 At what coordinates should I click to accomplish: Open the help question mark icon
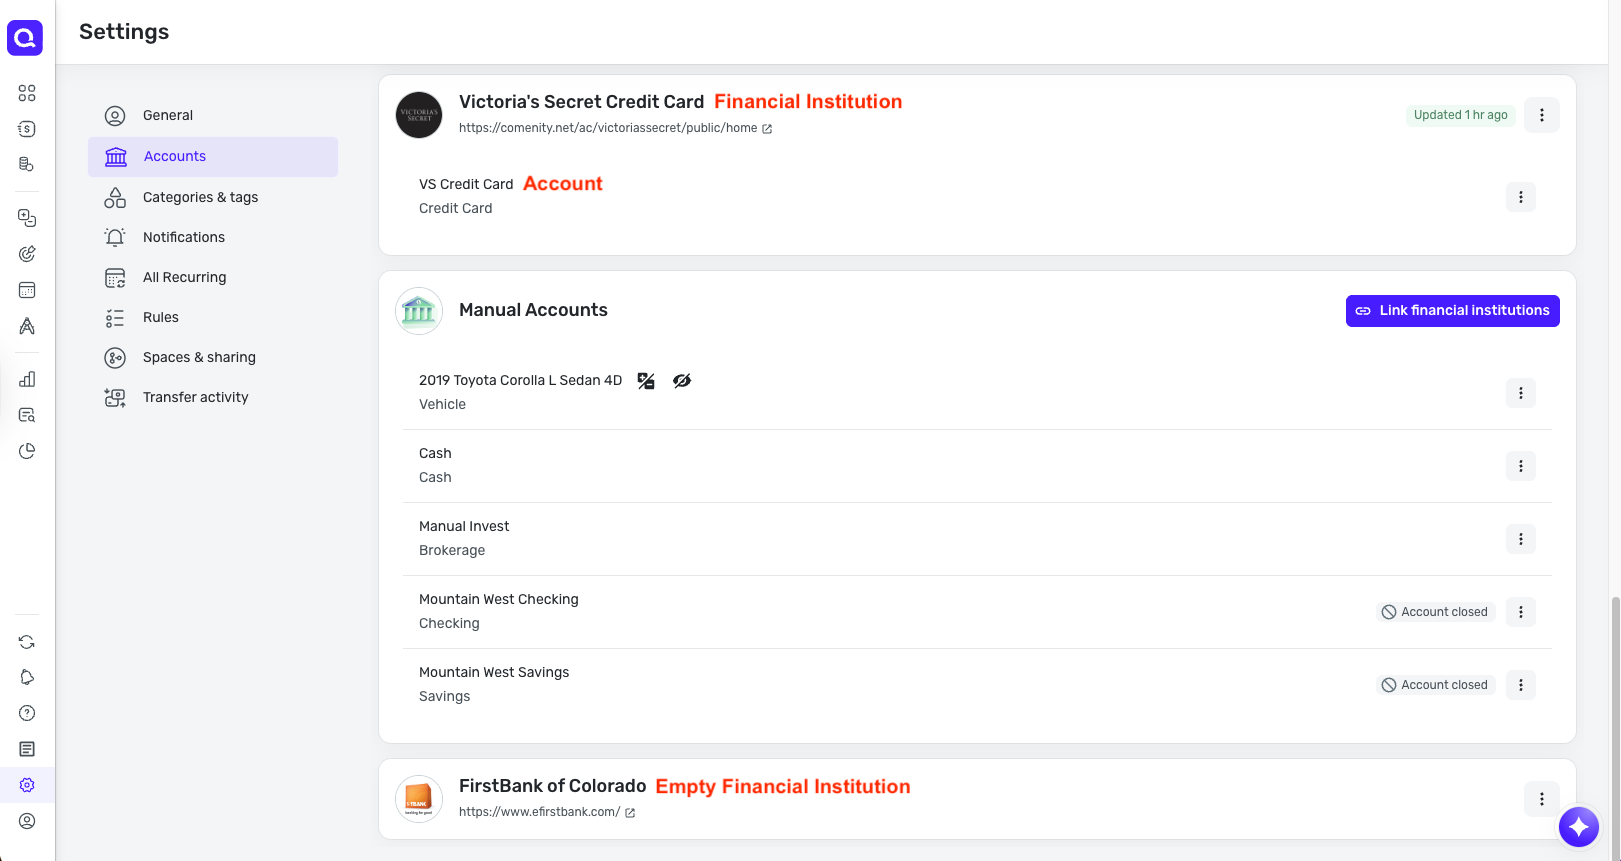coord(27,713)
